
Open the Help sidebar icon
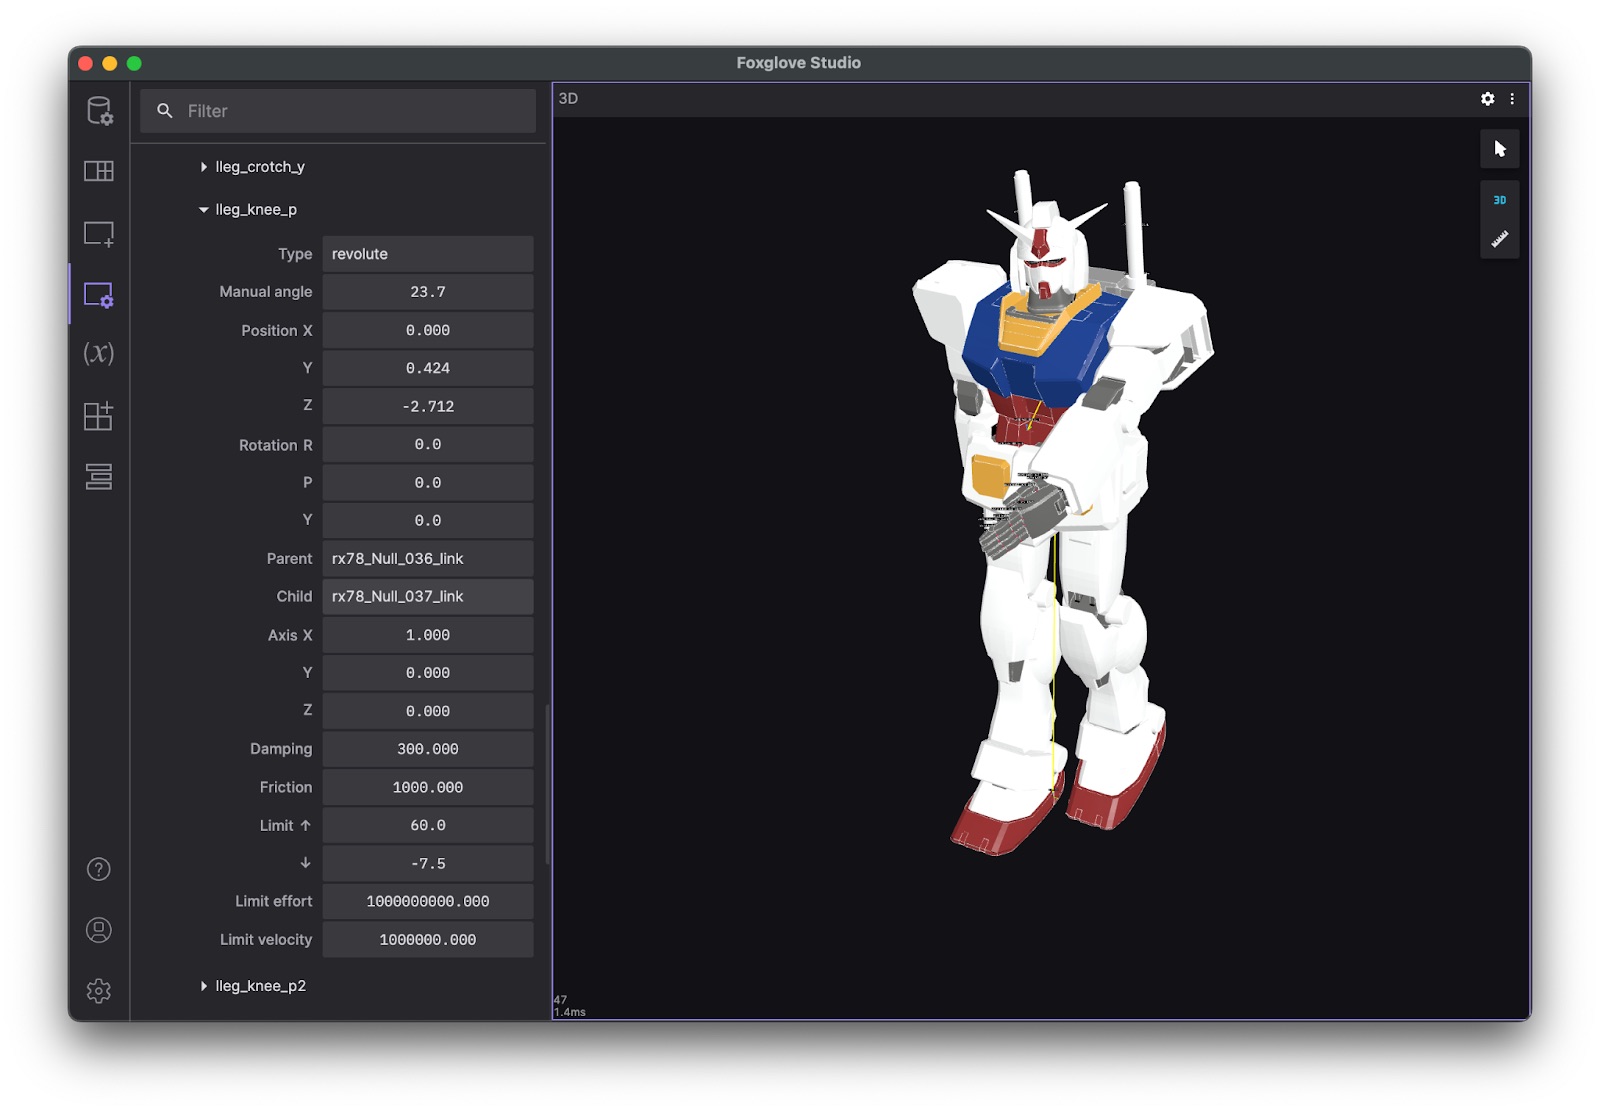pos(98,869)
